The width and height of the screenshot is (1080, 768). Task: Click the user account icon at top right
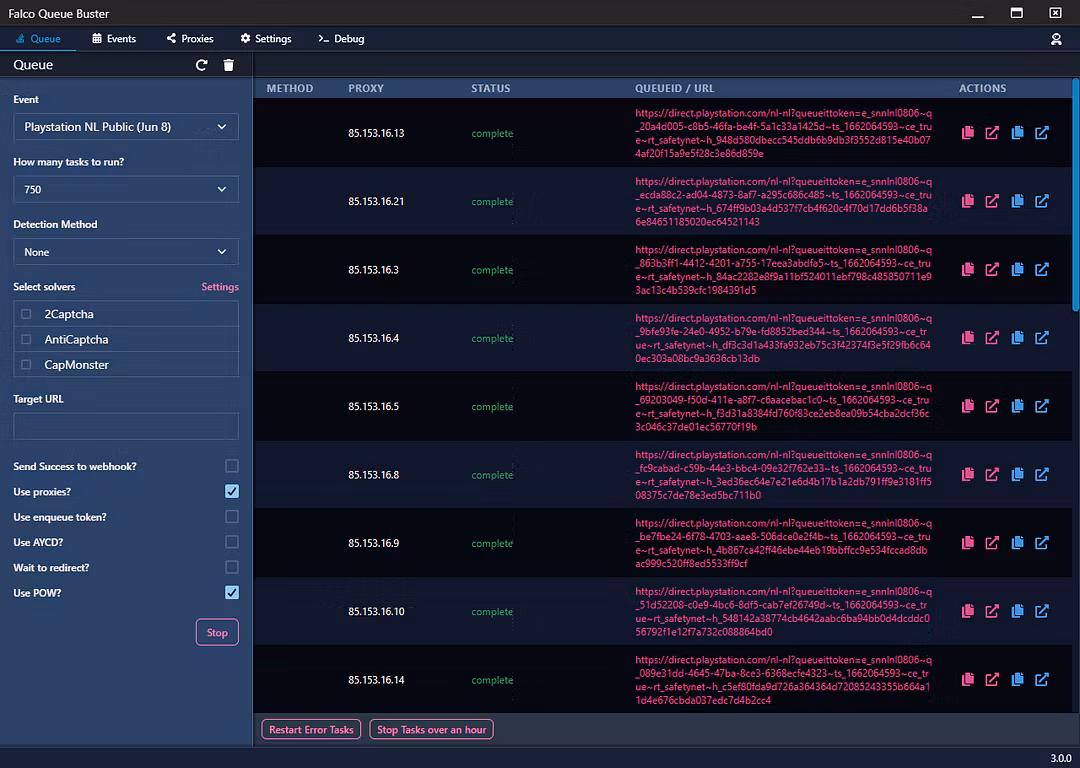click(1056, 39)
